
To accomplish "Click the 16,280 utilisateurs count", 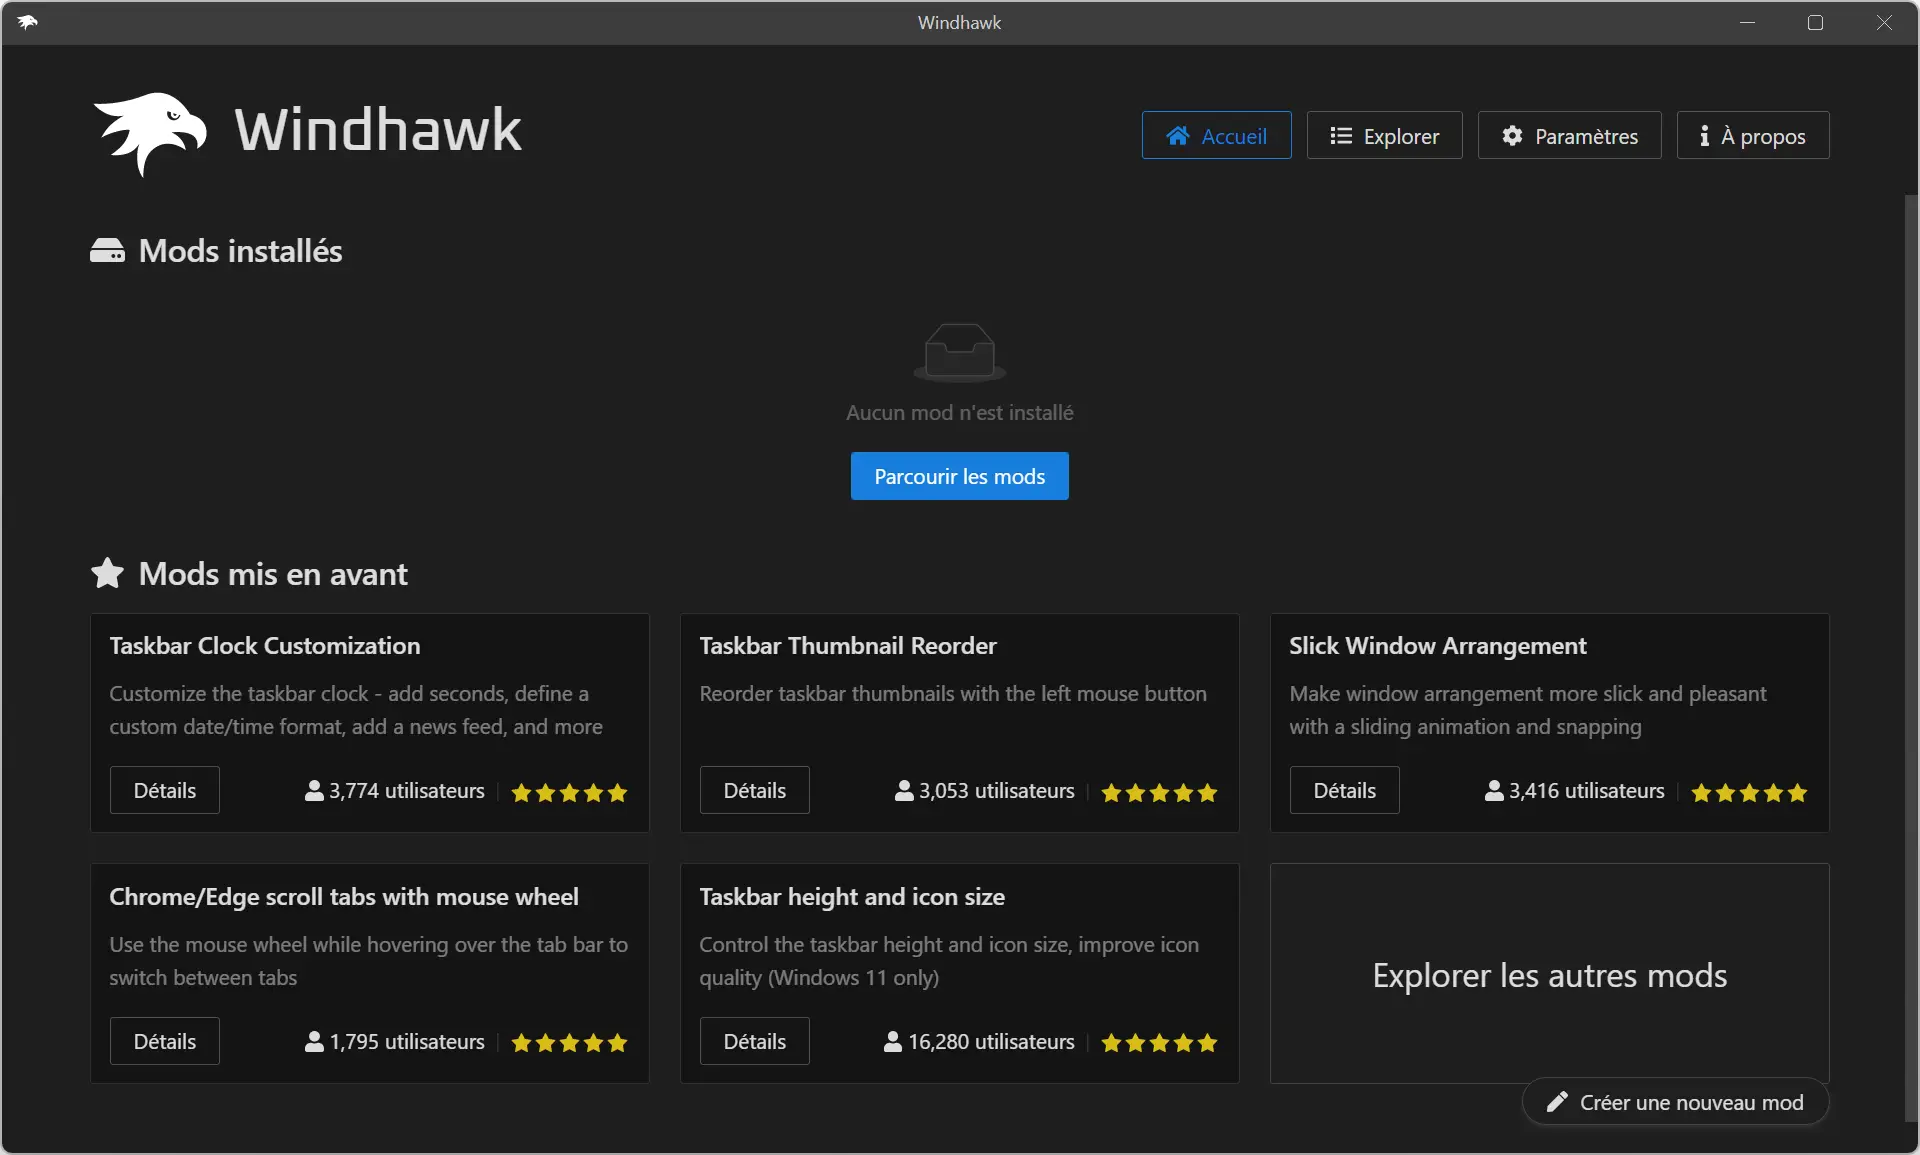I will 991,1041.
